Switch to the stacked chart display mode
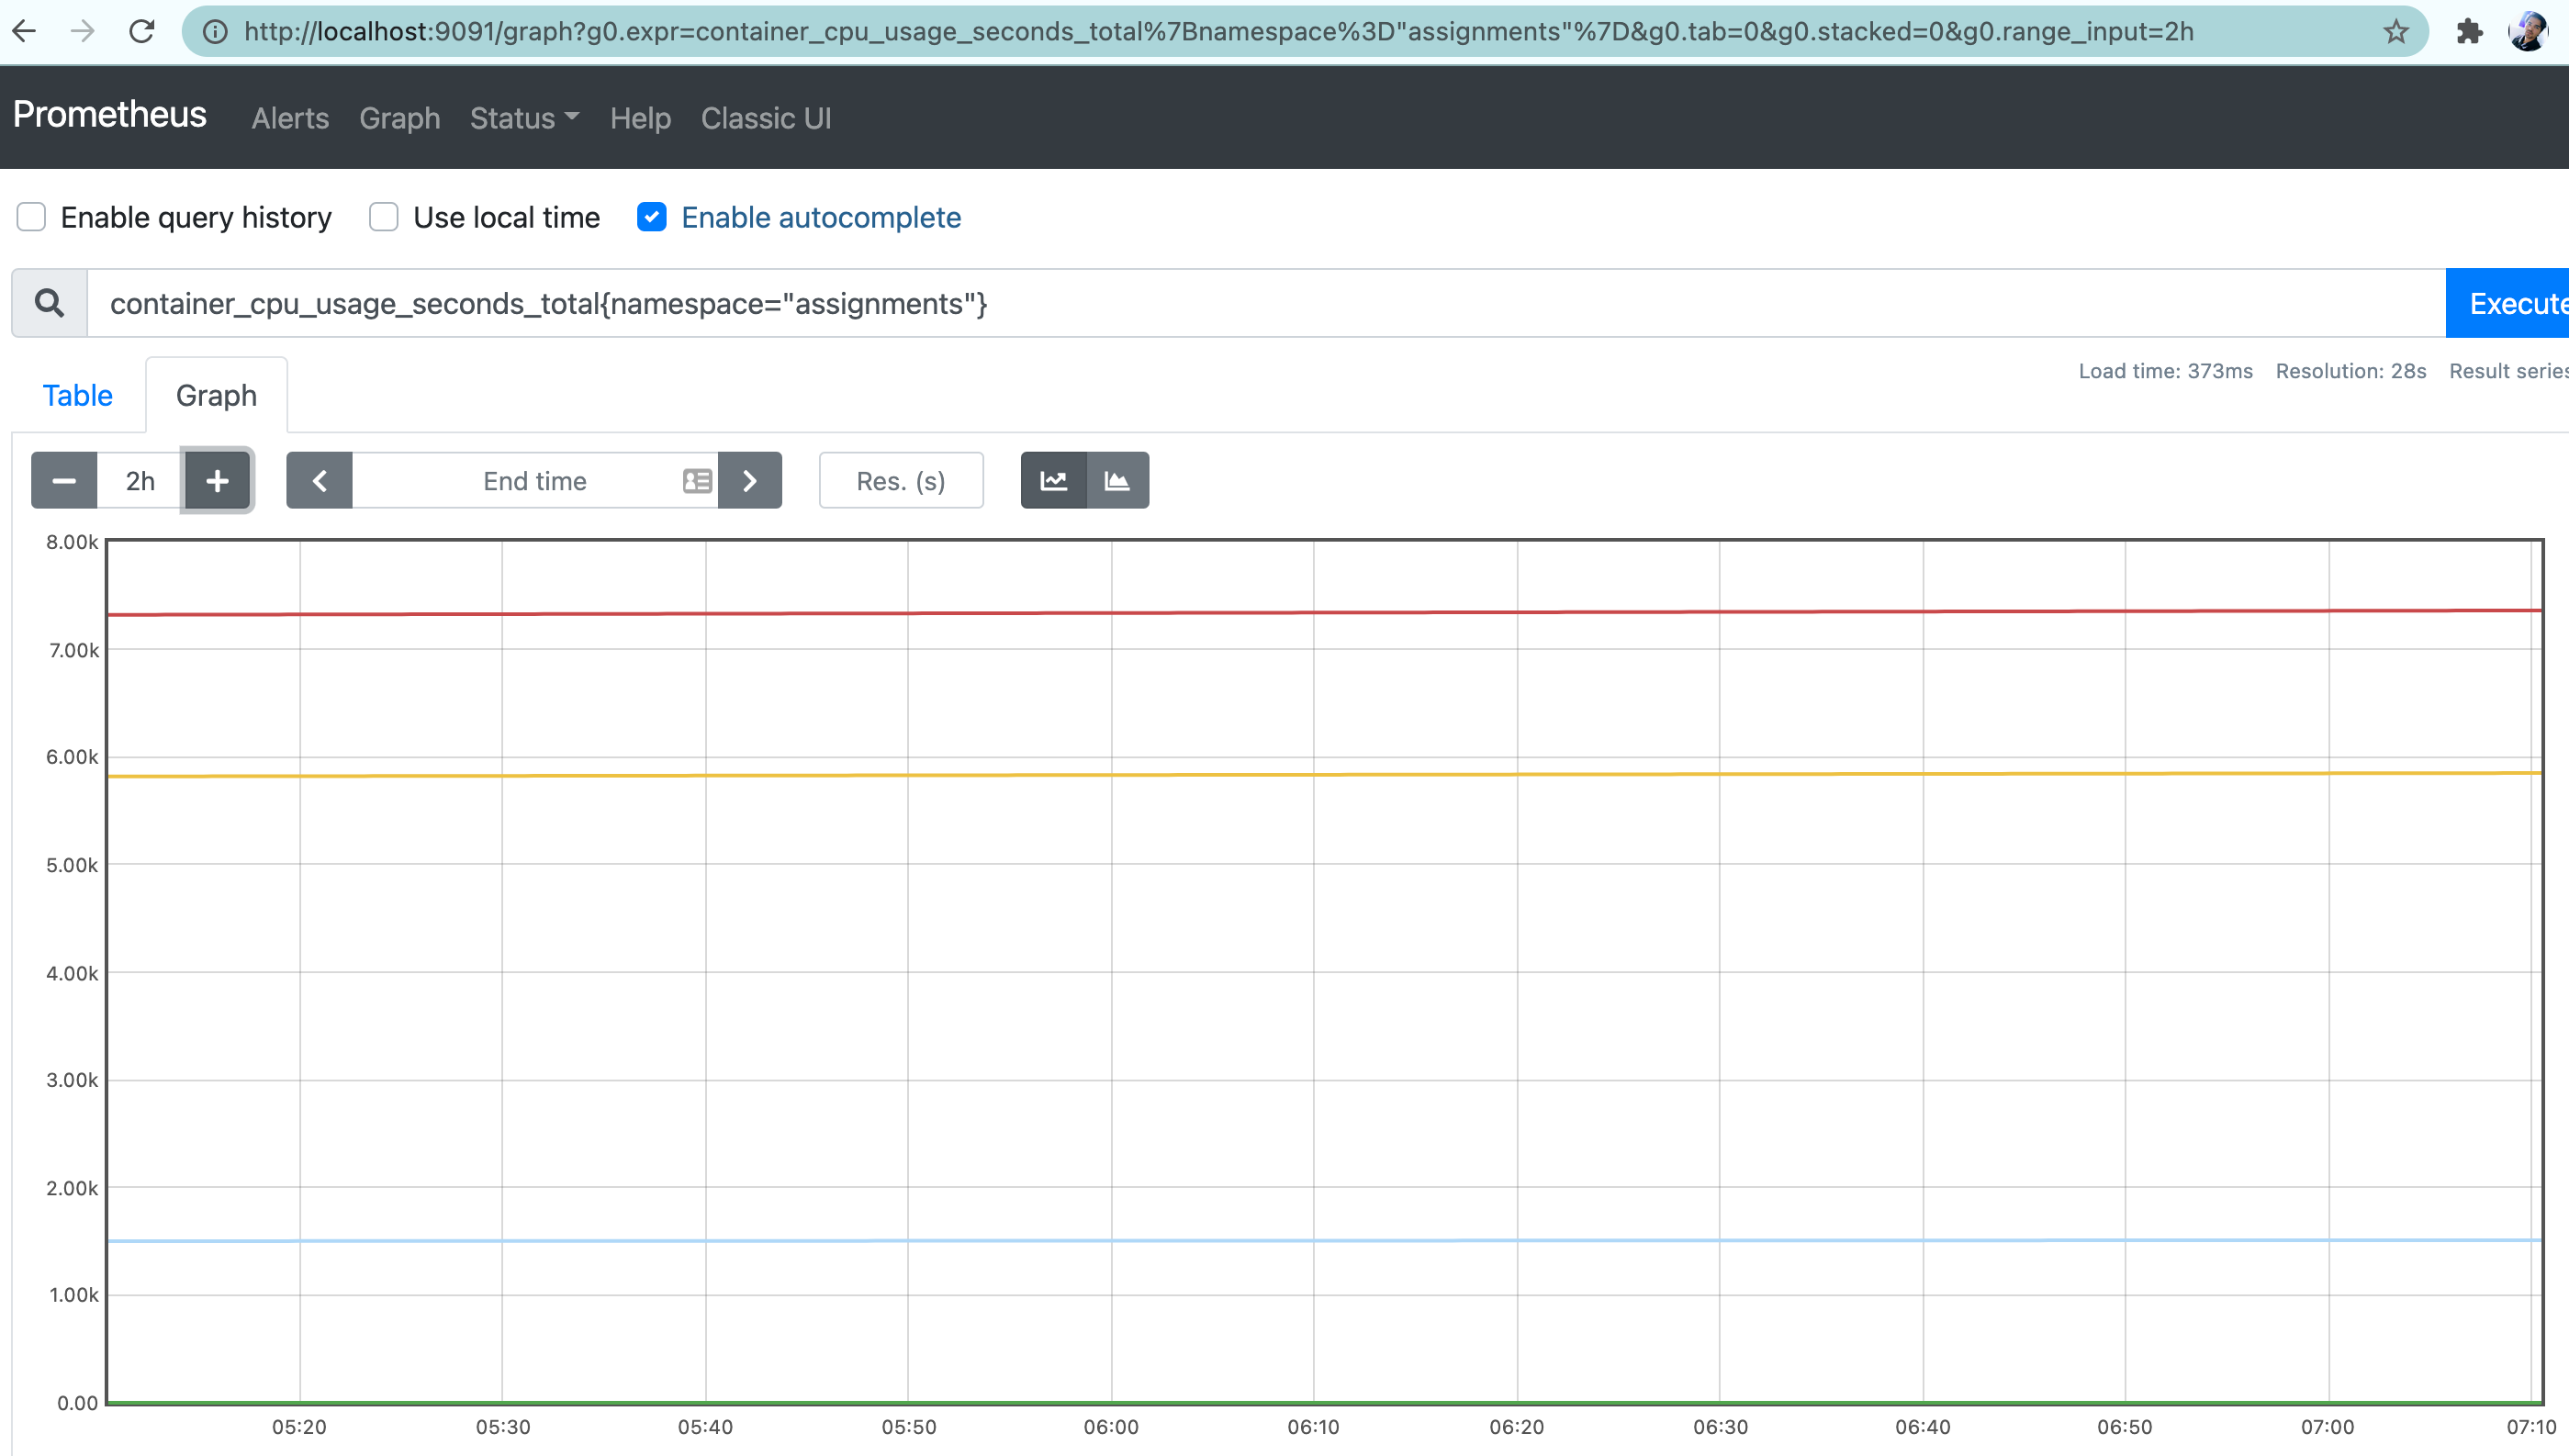Viewport: 2569px width, 1456px height. click(1117, 480)
